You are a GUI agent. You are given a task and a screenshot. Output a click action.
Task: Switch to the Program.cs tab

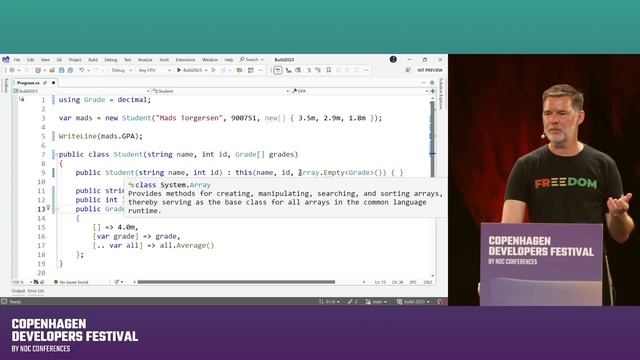[x=28, y=83]
